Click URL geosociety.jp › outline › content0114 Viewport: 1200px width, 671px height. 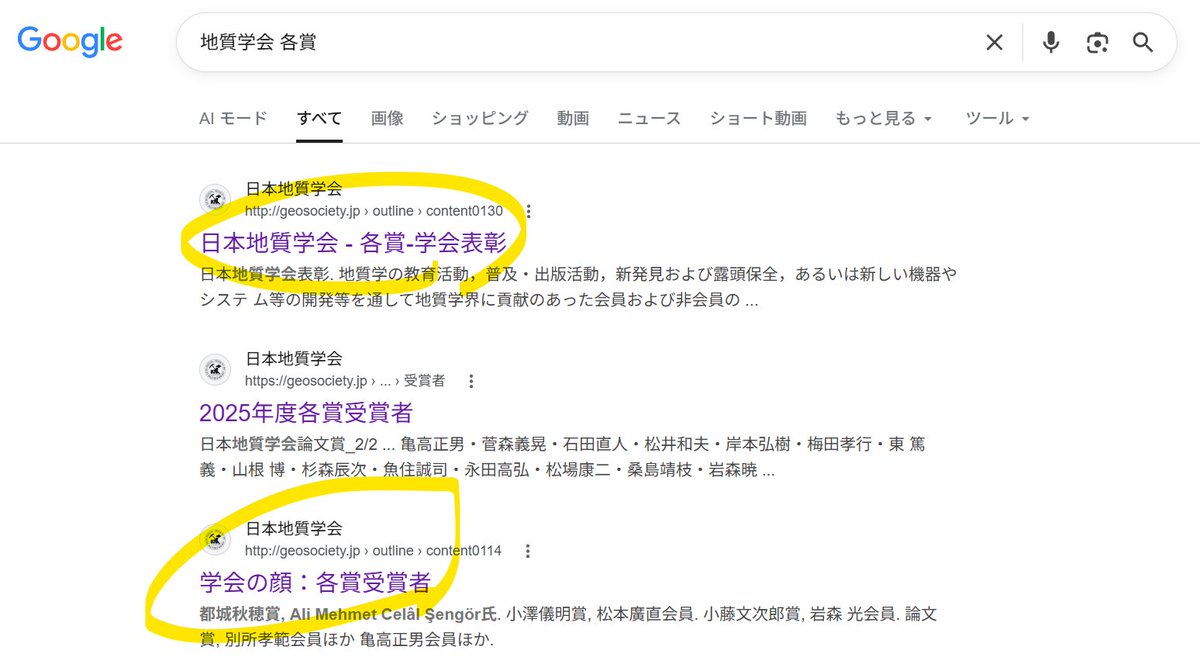[x=373, y=551]
